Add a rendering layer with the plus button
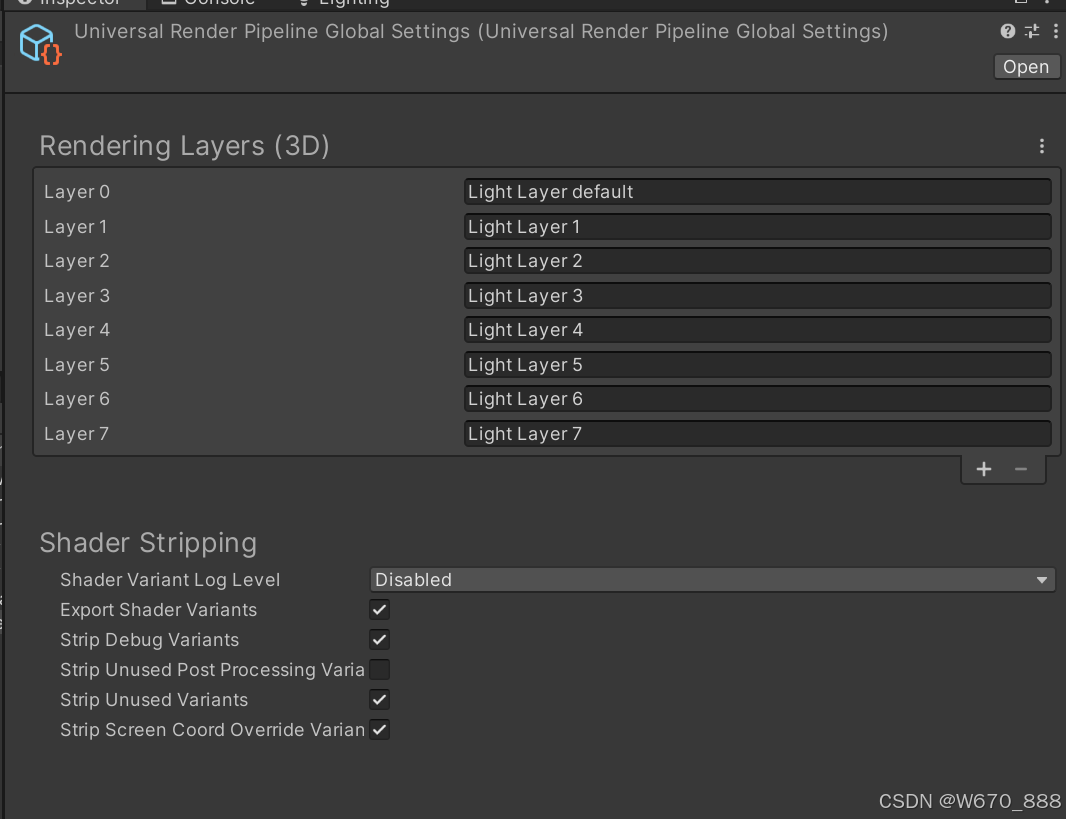 click(984, 468)
